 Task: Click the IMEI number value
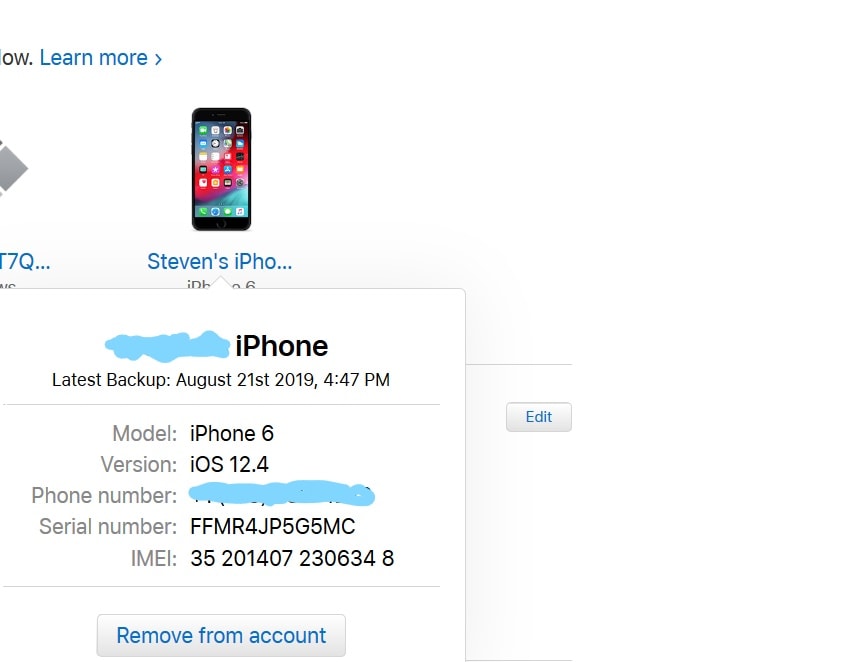pos(292,558)
